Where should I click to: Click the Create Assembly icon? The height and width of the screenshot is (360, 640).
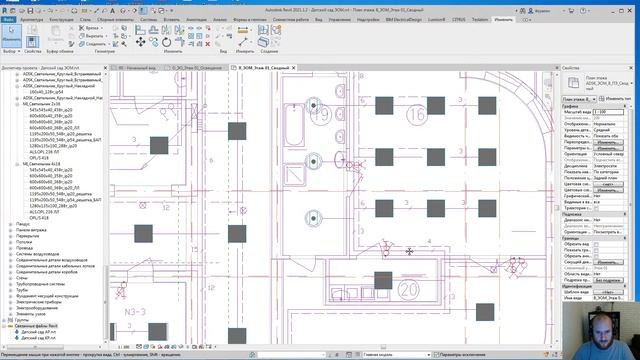coord(263,30)
